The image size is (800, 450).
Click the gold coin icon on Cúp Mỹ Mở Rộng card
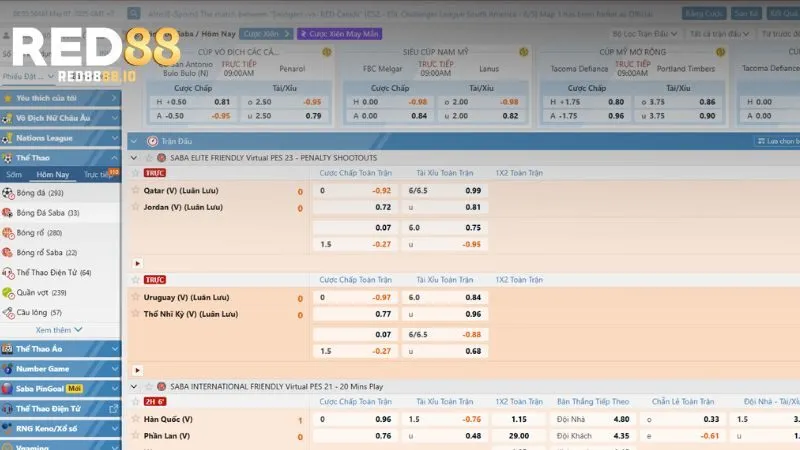(x=720, y=52)
